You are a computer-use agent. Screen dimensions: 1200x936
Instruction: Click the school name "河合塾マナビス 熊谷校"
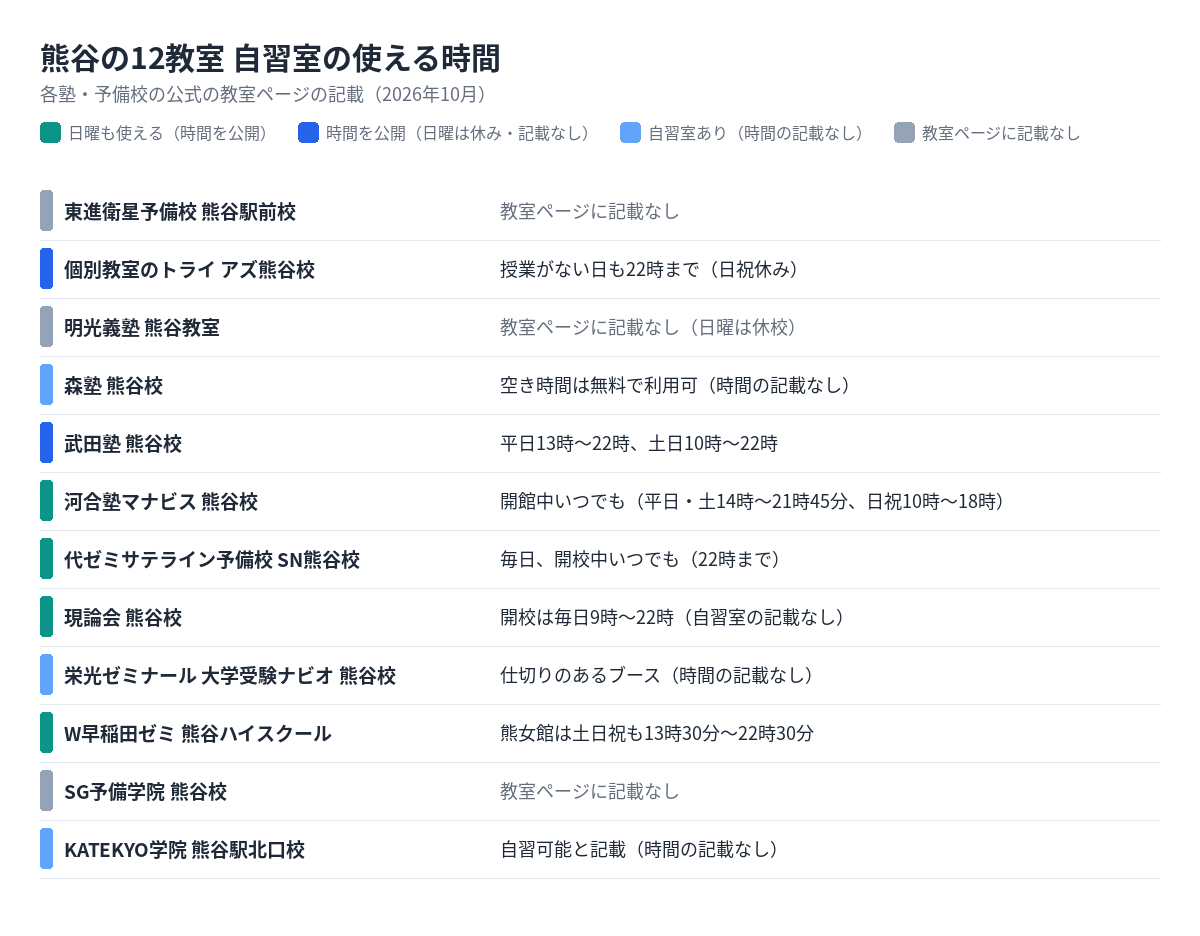click(161, 501)
